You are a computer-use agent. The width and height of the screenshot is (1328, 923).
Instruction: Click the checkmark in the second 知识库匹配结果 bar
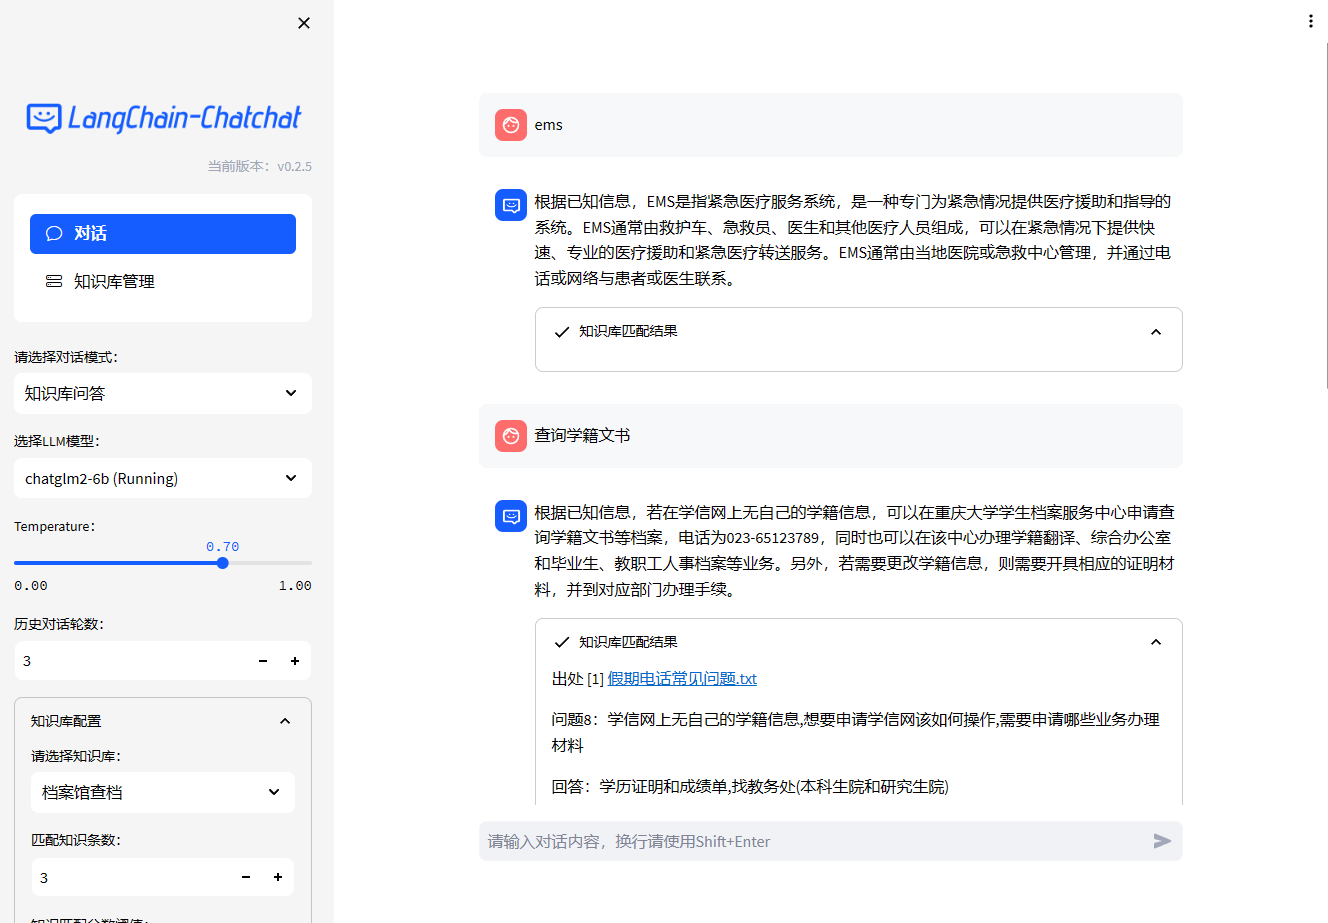click(561, 642)
